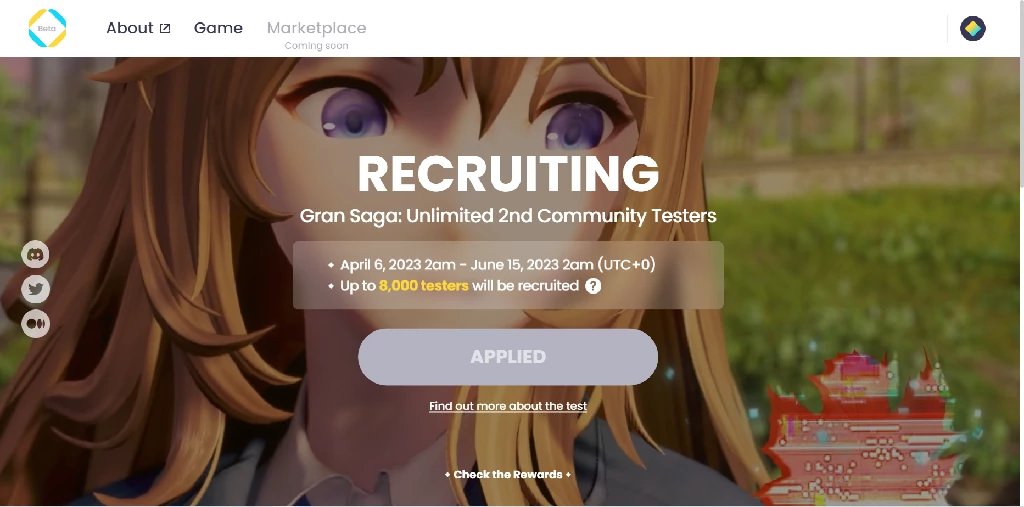This screenshot has height=507, width=1024.
Task: Click Check the Rewards at the bottom
Action: point(508,474)
